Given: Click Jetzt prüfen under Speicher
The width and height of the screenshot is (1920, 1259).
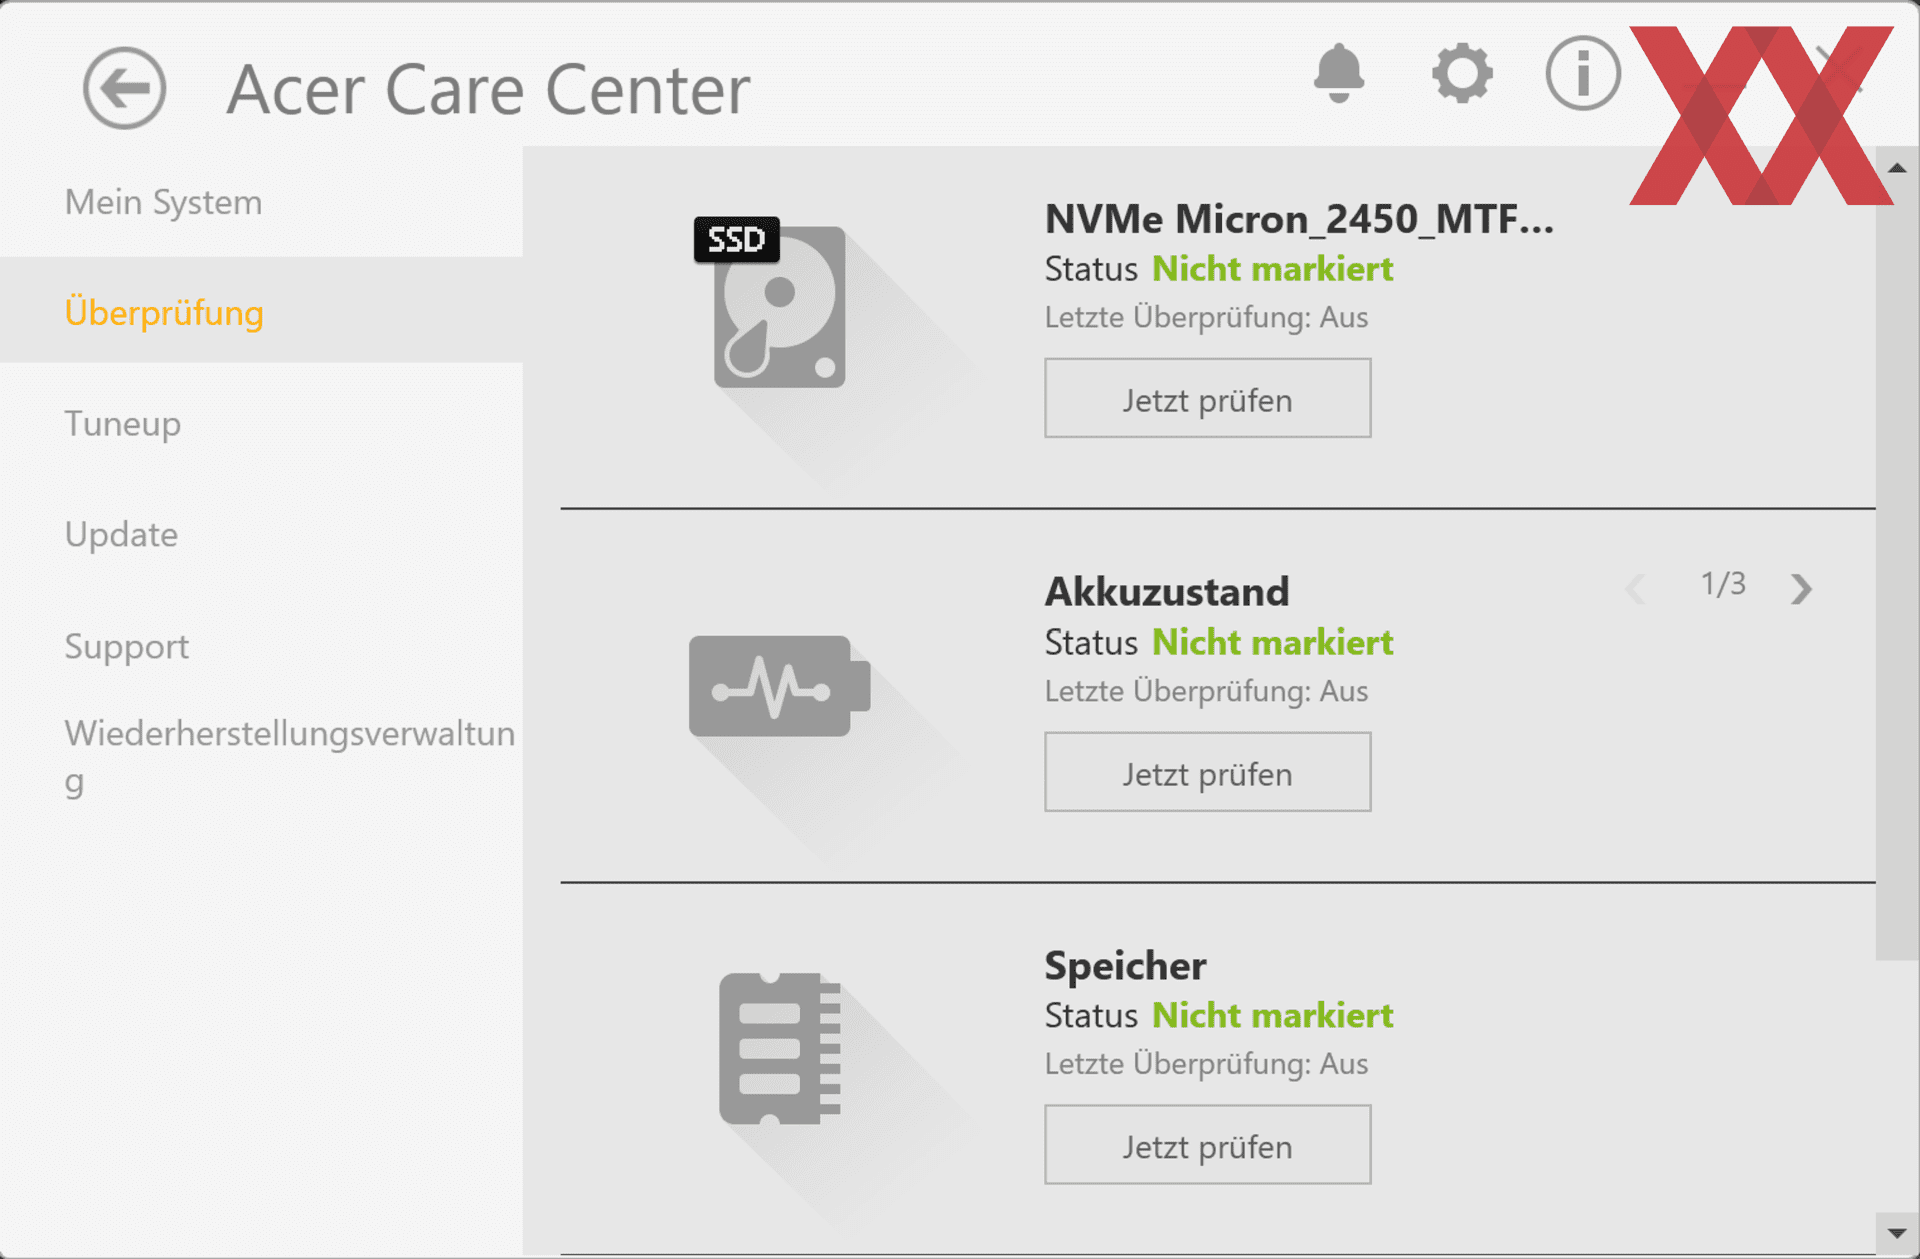Looking at the screenshot, I should (x=1207, y=1145).
